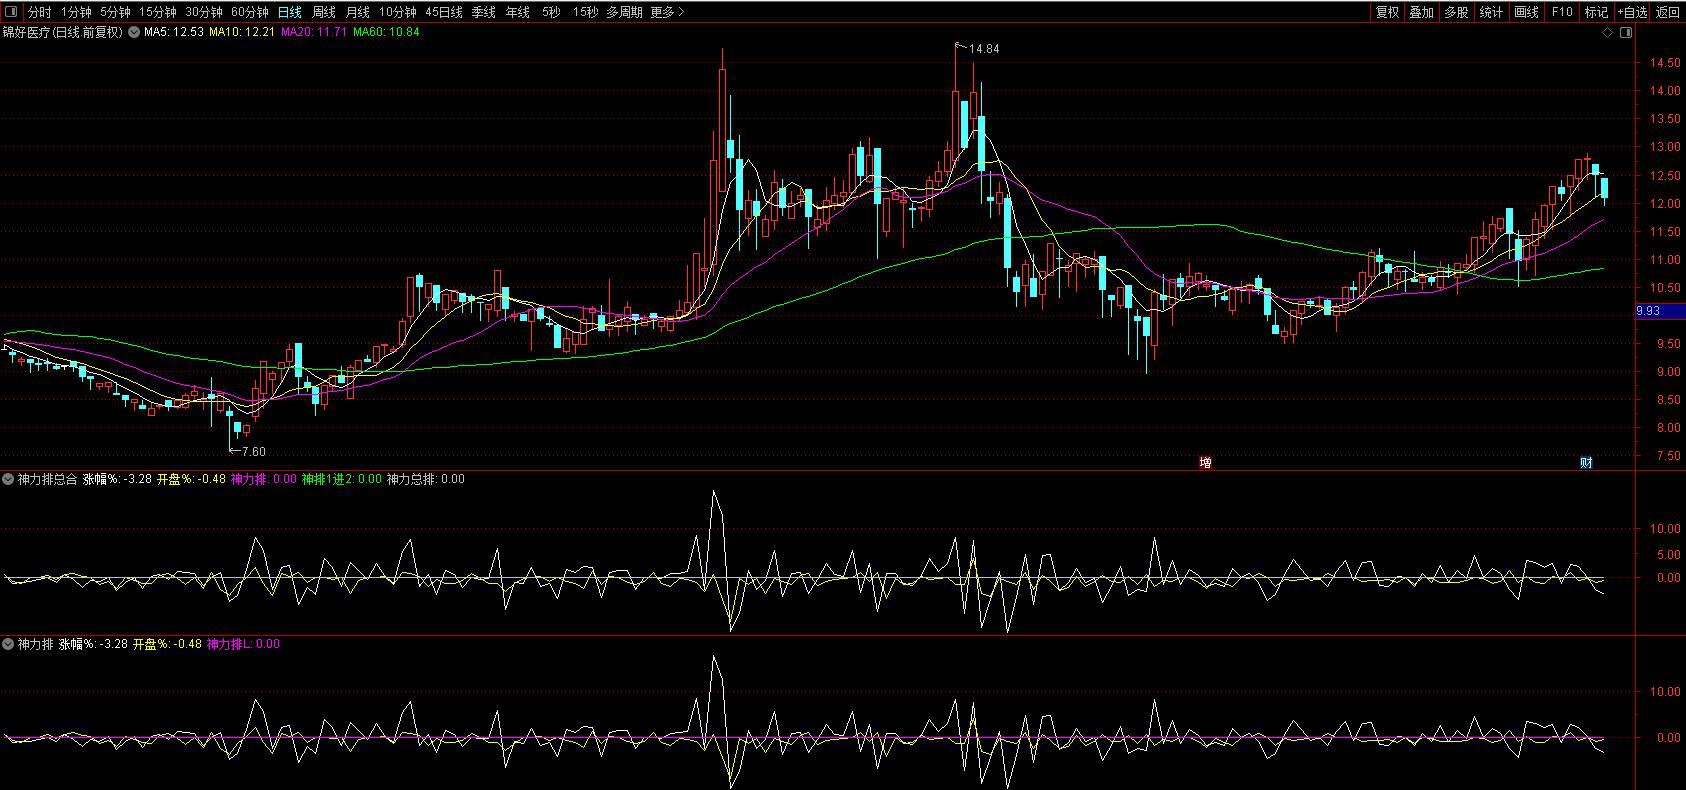Open the 多周期 multi-period view
The image size is (1686, 790).
[x=624, y=12]
